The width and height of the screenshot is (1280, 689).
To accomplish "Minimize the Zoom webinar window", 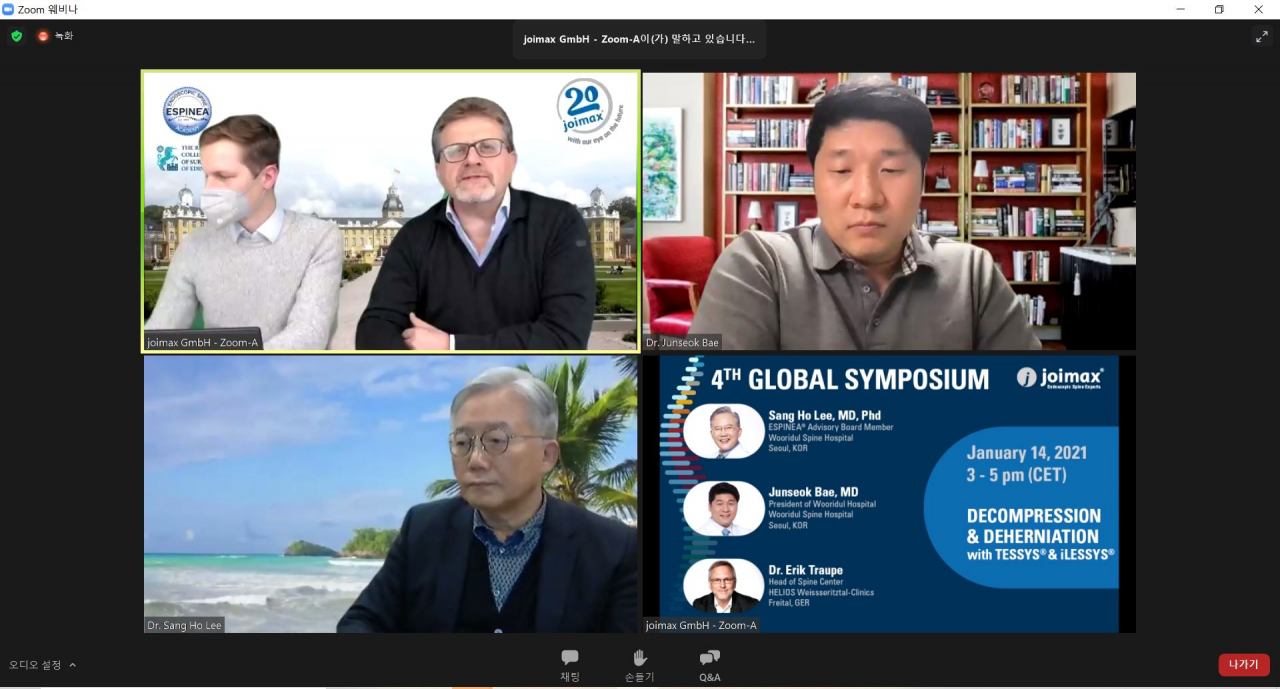I will click(x=1181, y=9).
